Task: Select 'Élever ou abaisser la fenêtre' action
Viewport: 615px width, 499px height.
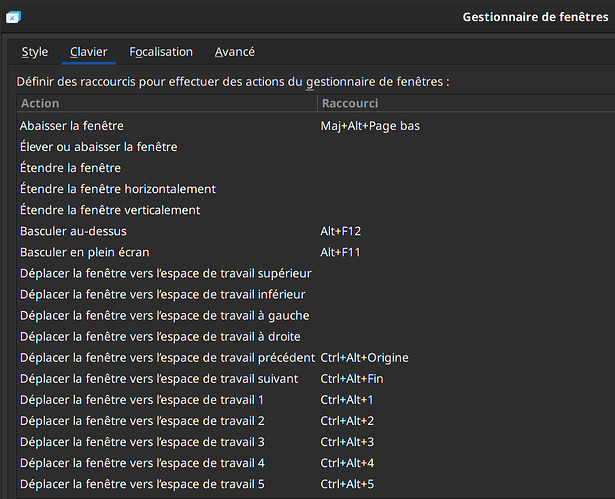Action: (x=99, y=147)
